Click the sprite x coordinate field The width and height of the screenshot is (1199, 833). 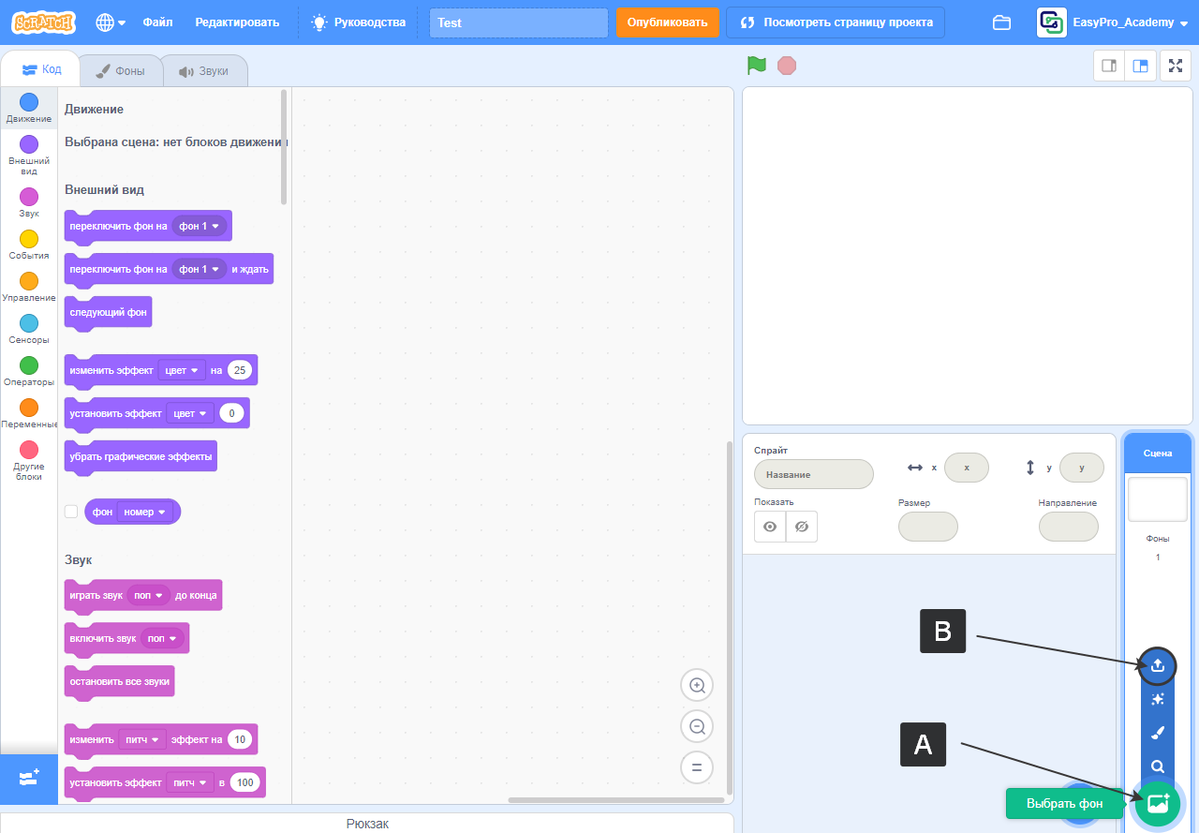click(967, 467)
